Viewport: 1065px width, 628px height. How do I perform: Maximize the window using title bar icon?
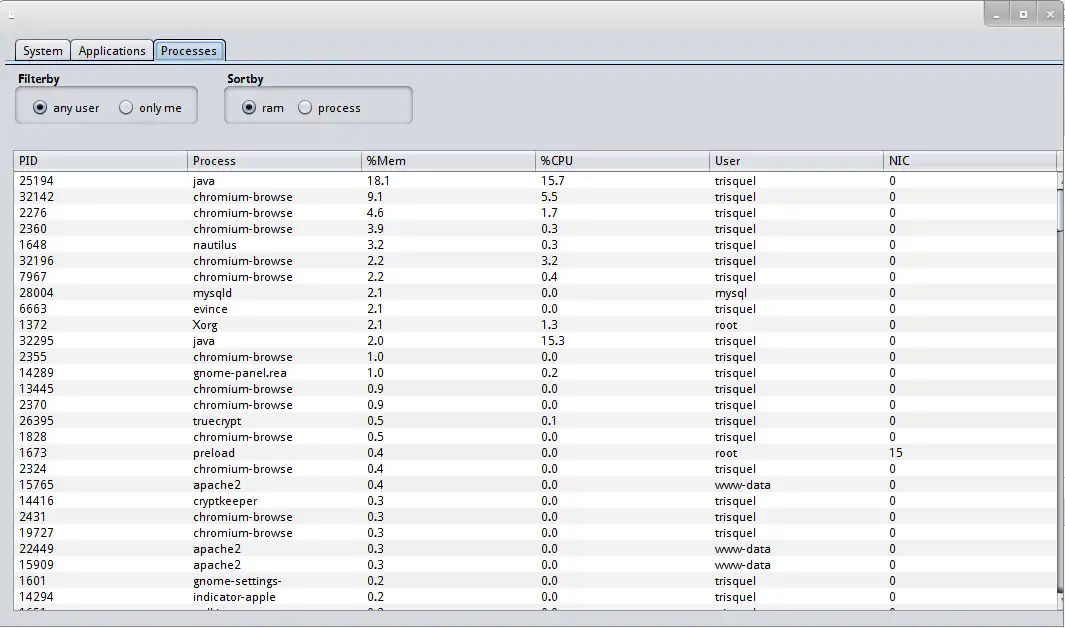(x=1023, y=14)
